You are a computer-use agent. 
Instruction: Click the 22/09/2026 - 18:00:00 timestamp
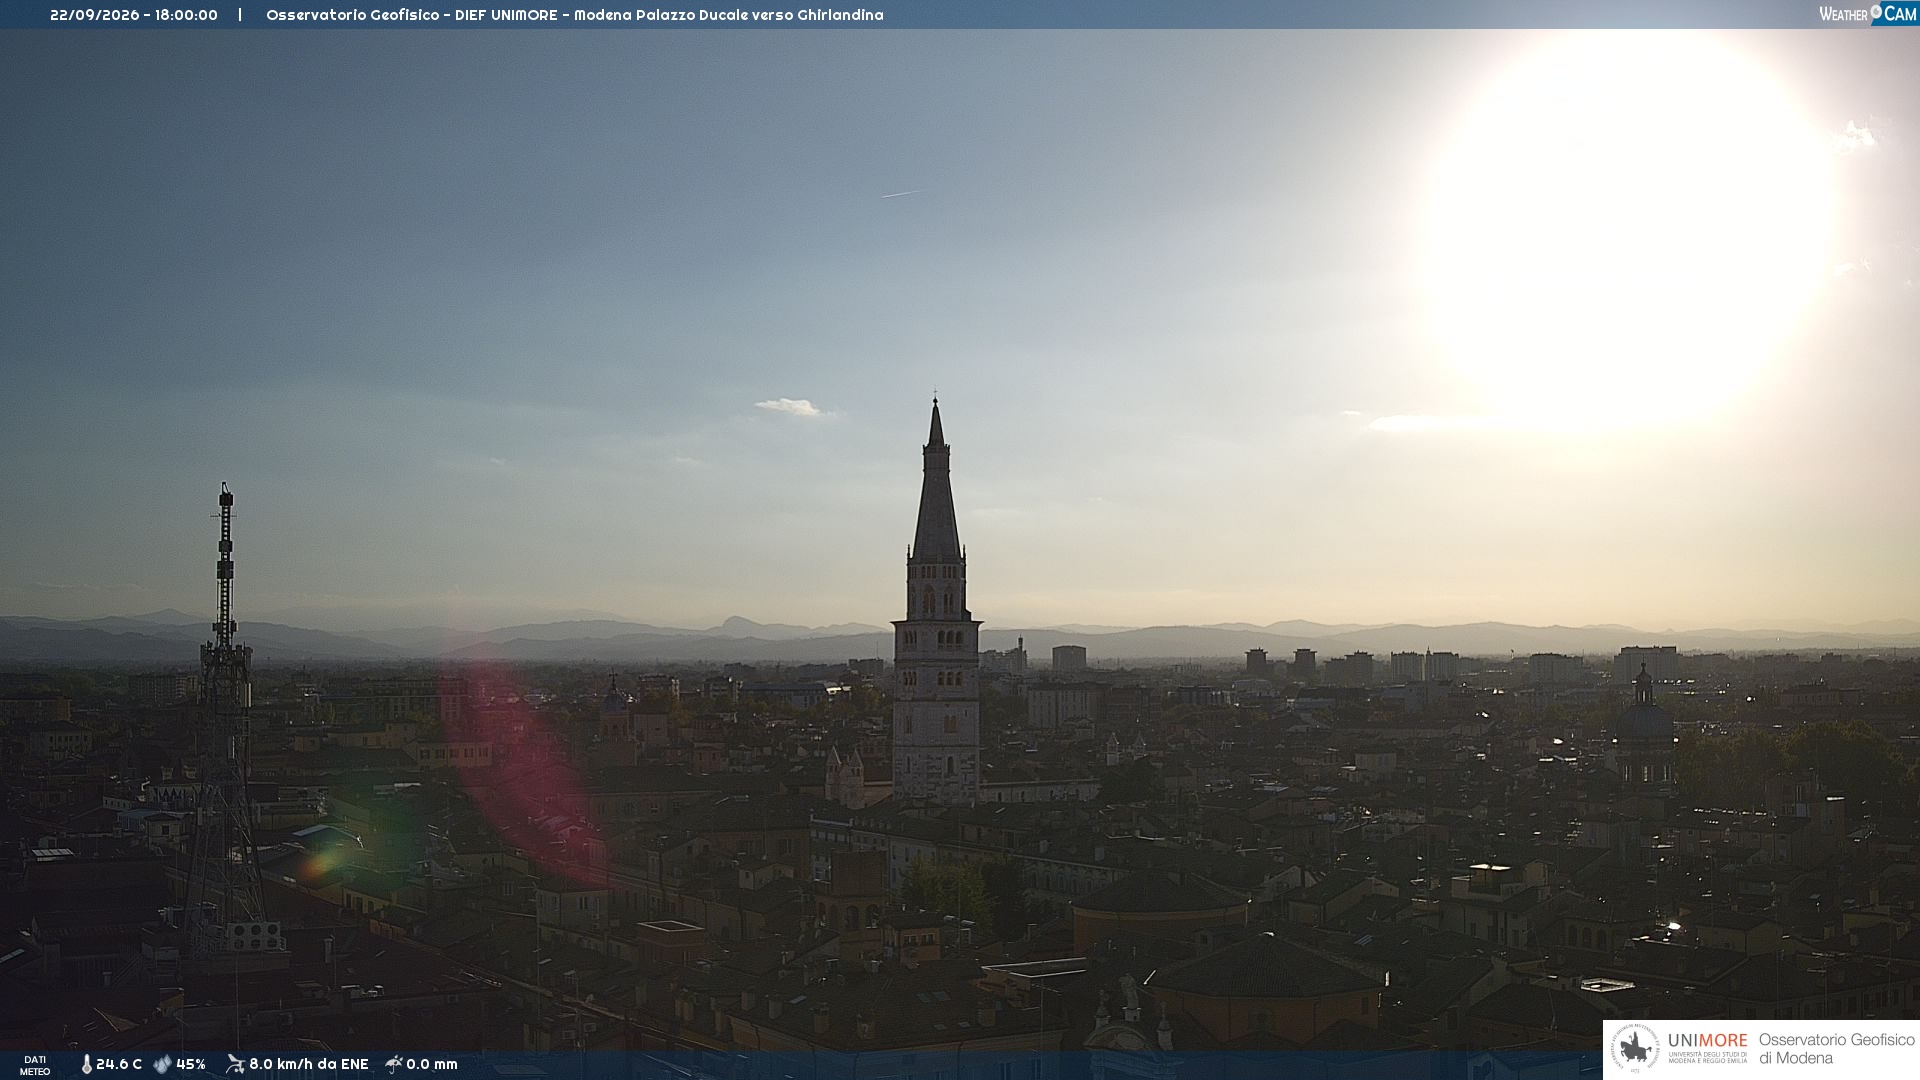[134, 15]
